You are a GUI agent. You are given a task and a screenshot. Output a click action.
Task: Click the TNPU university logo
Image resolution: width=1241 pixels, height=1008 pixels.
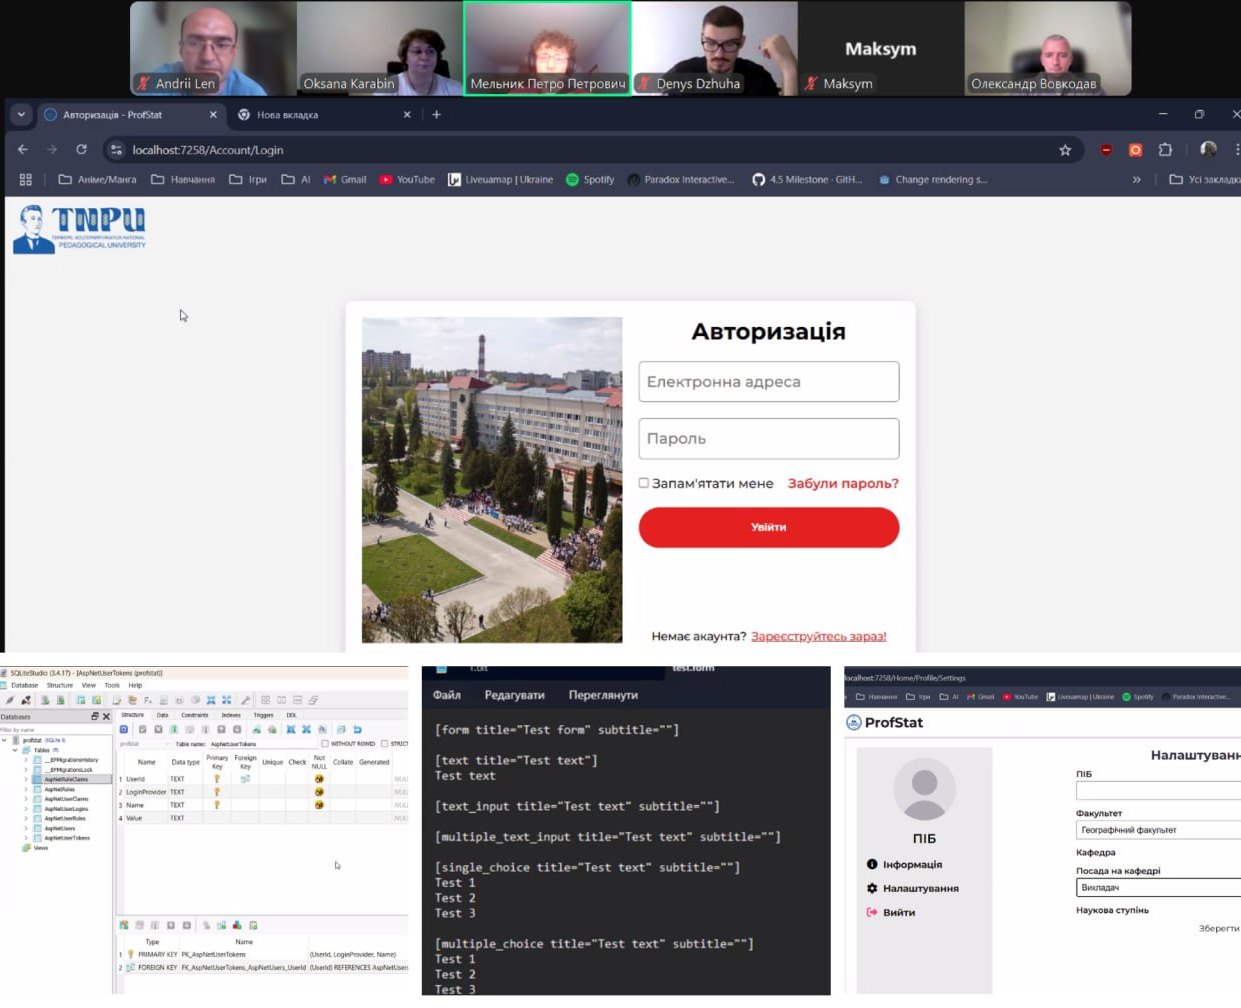[80, 229]
